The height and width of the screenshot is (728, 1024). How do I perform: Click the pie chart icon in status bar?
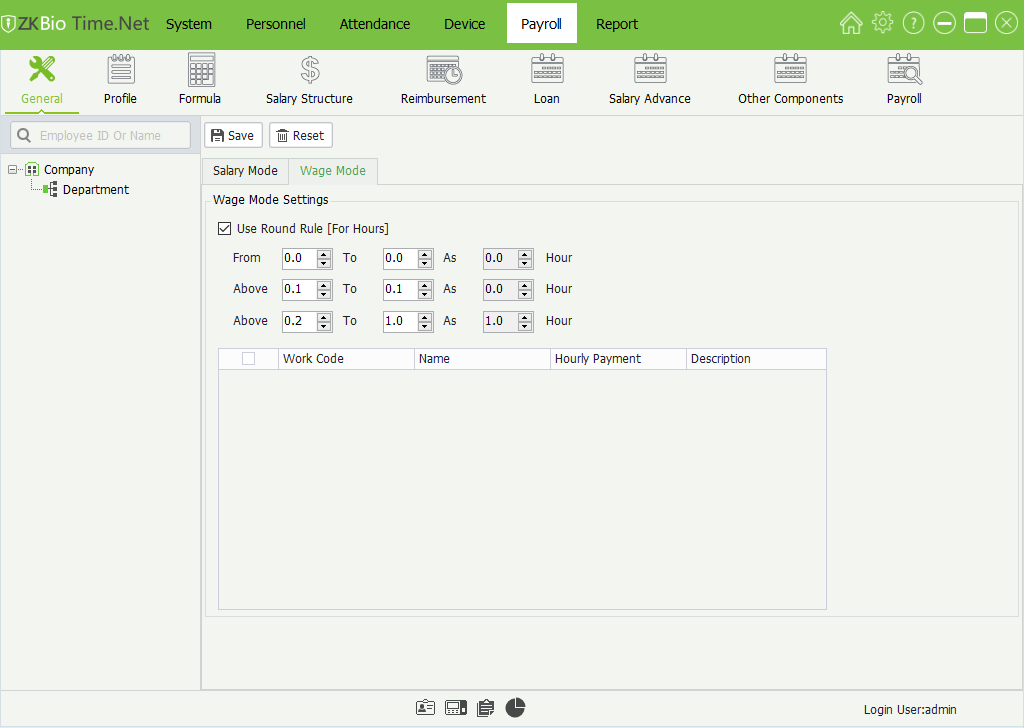tap(515, 707)
